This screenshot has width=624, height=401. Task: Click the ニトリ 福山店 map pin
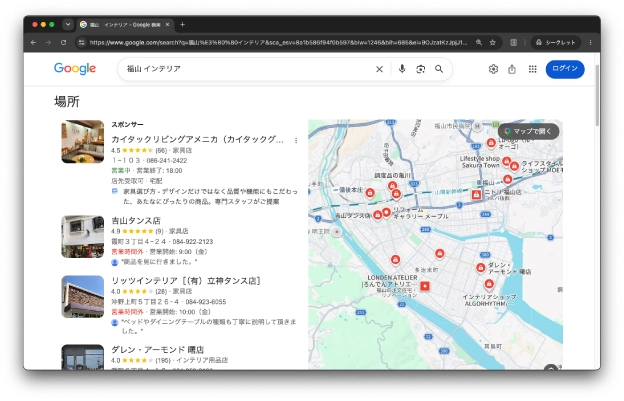(x=476, y=195)
